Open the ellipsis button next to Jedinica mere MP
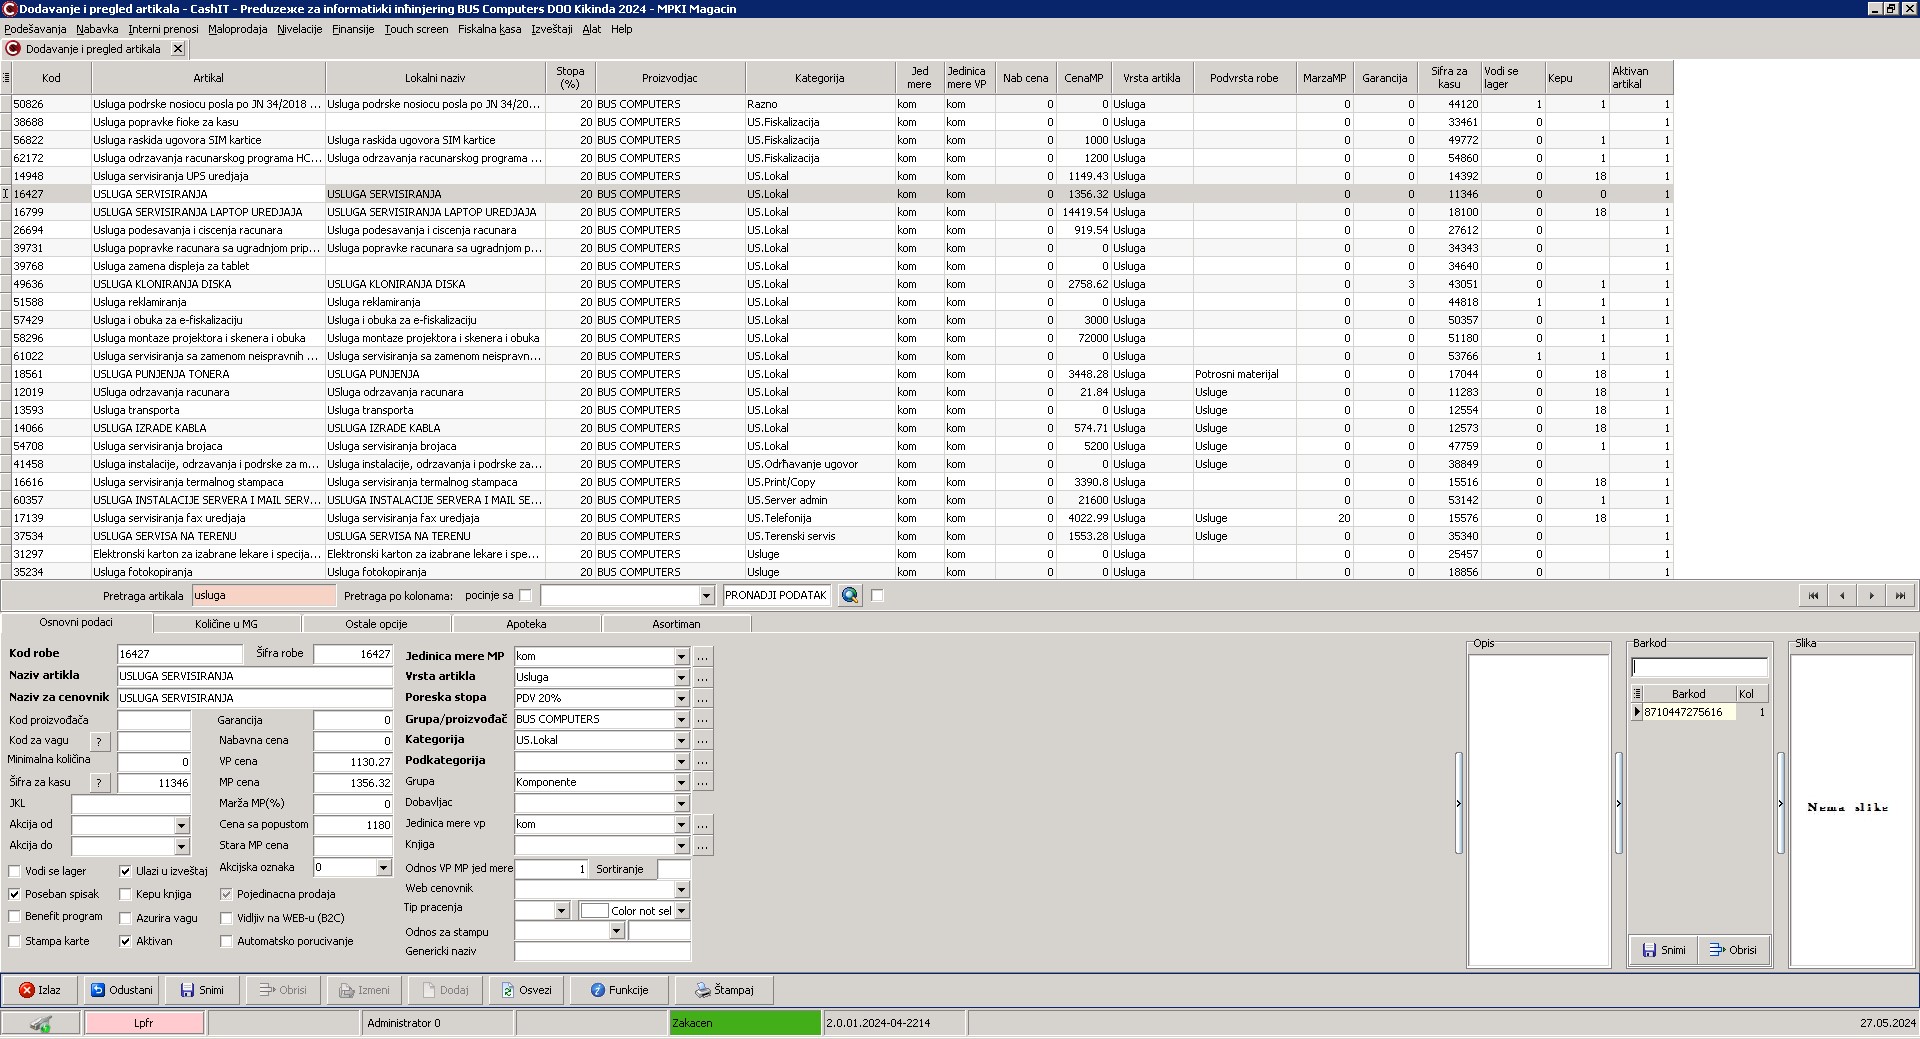This screenshot has width=1920, height=1039. (703, 657)
